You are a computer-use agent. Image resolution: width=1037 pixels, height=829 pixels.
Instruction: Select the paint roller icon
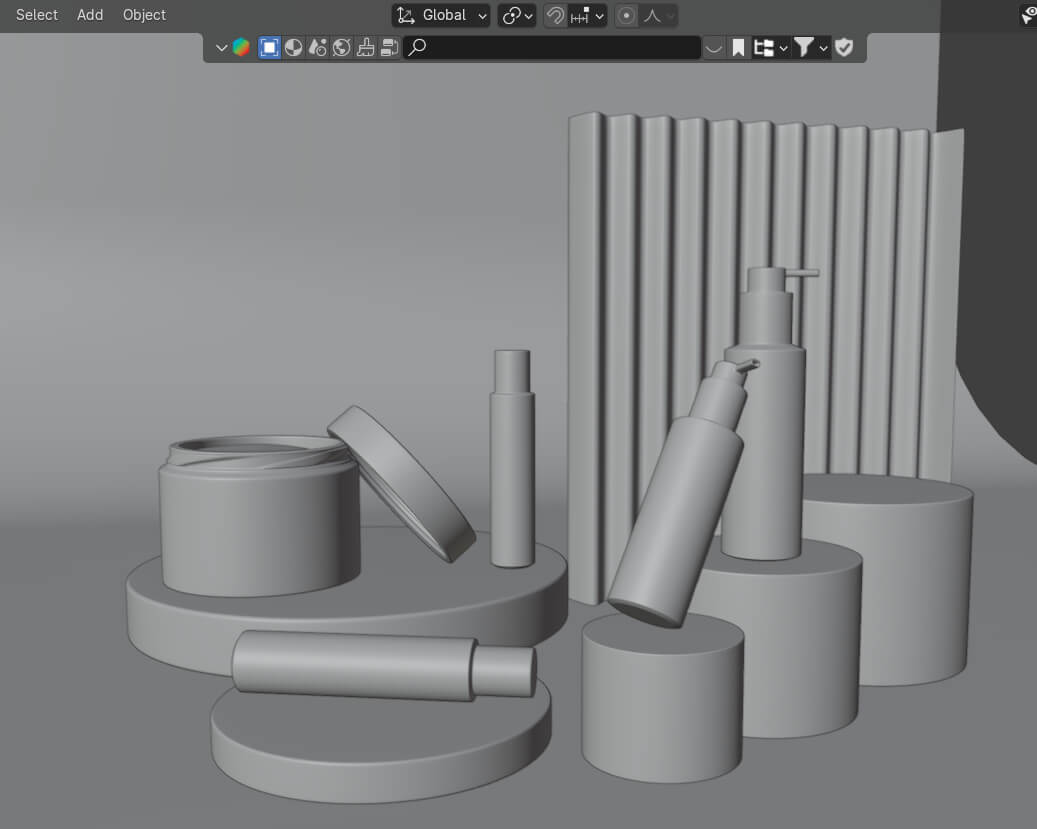[390, 48]
